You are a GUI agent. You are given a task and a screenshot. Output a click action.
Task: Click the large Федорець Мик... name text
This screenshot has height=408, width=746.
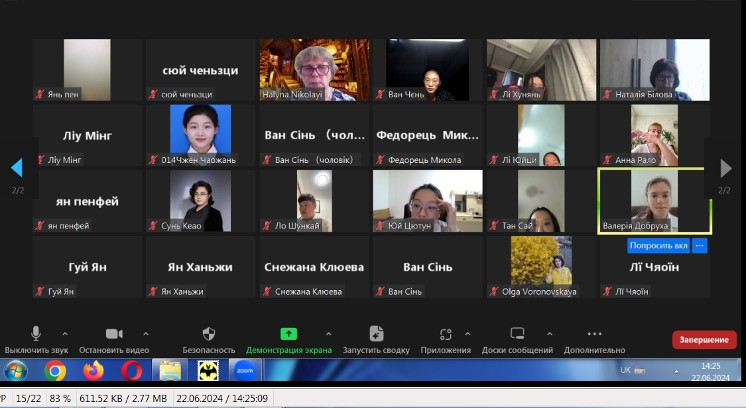[x=428, y=136]
